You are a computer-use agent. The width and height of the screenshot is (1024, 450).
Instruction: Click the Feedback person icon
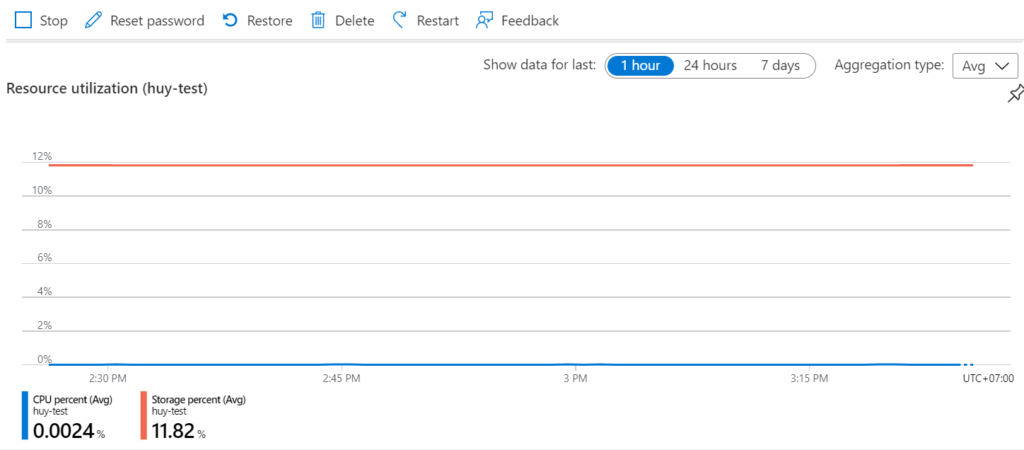point(484,20)
